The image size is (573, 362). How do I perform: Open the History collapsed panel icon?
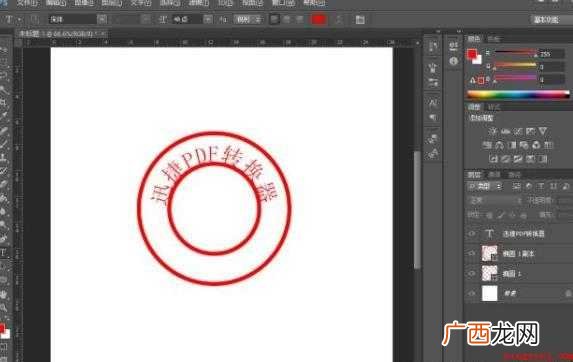433,46
